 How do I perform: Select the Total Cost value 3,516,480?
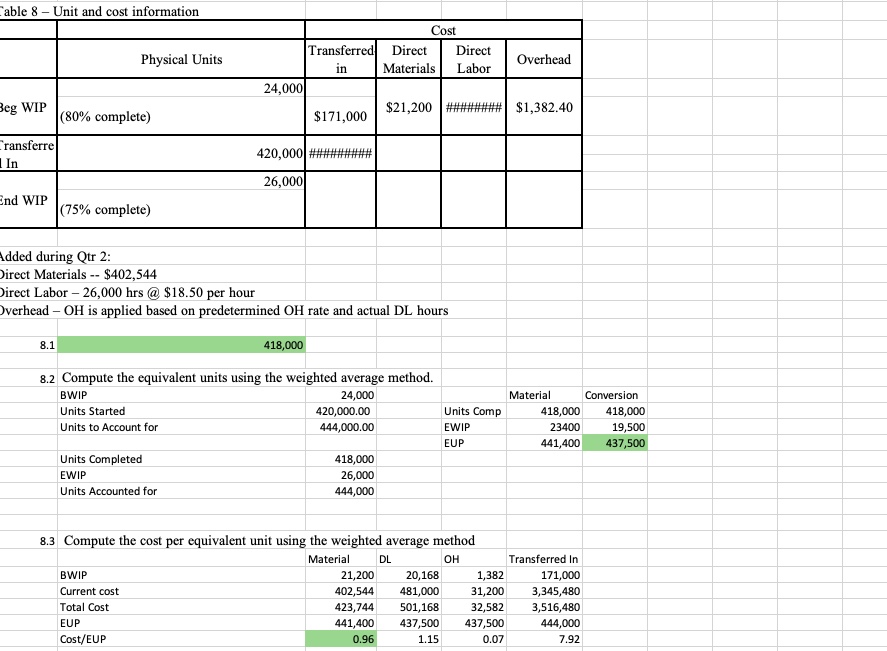[x=545, y=606]
